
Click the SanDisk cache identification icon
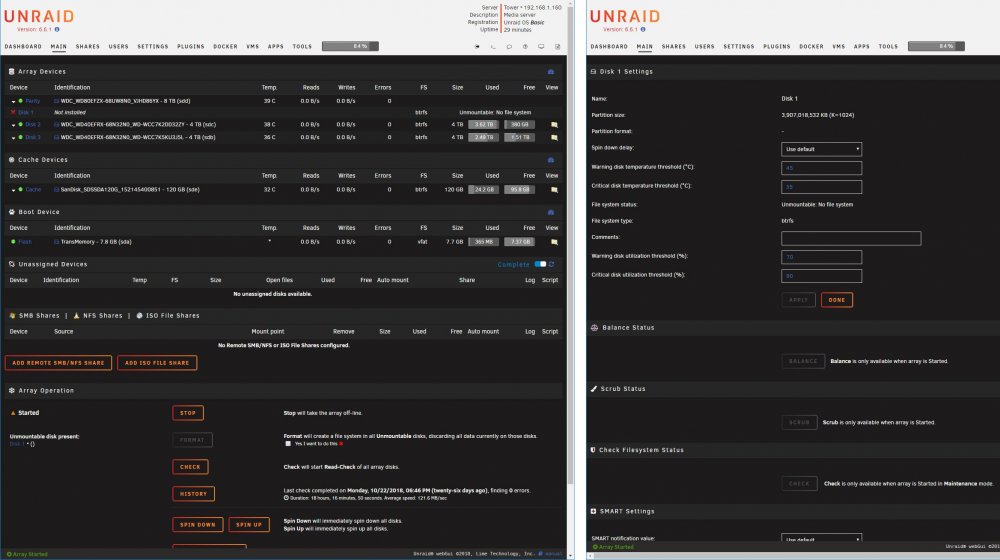57,189
